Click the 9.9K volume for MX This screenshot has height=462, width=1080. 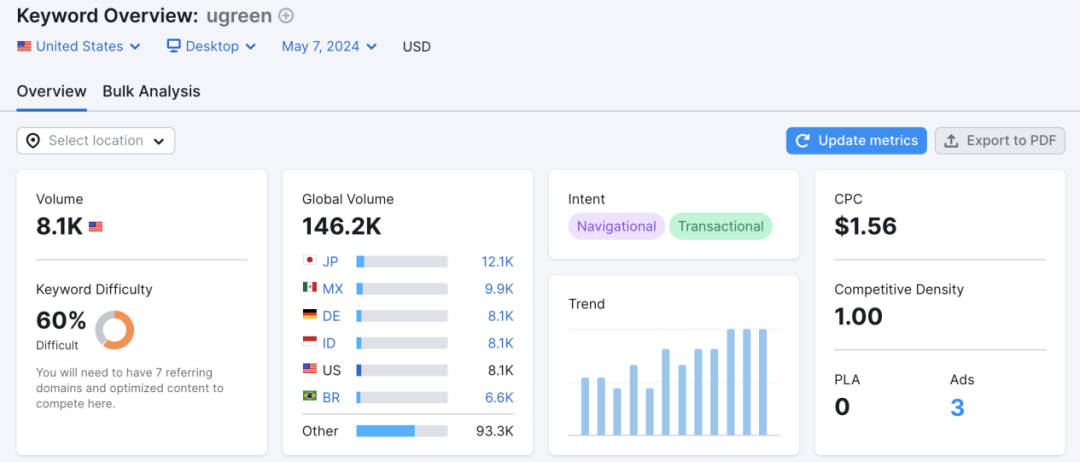[499, 288]
